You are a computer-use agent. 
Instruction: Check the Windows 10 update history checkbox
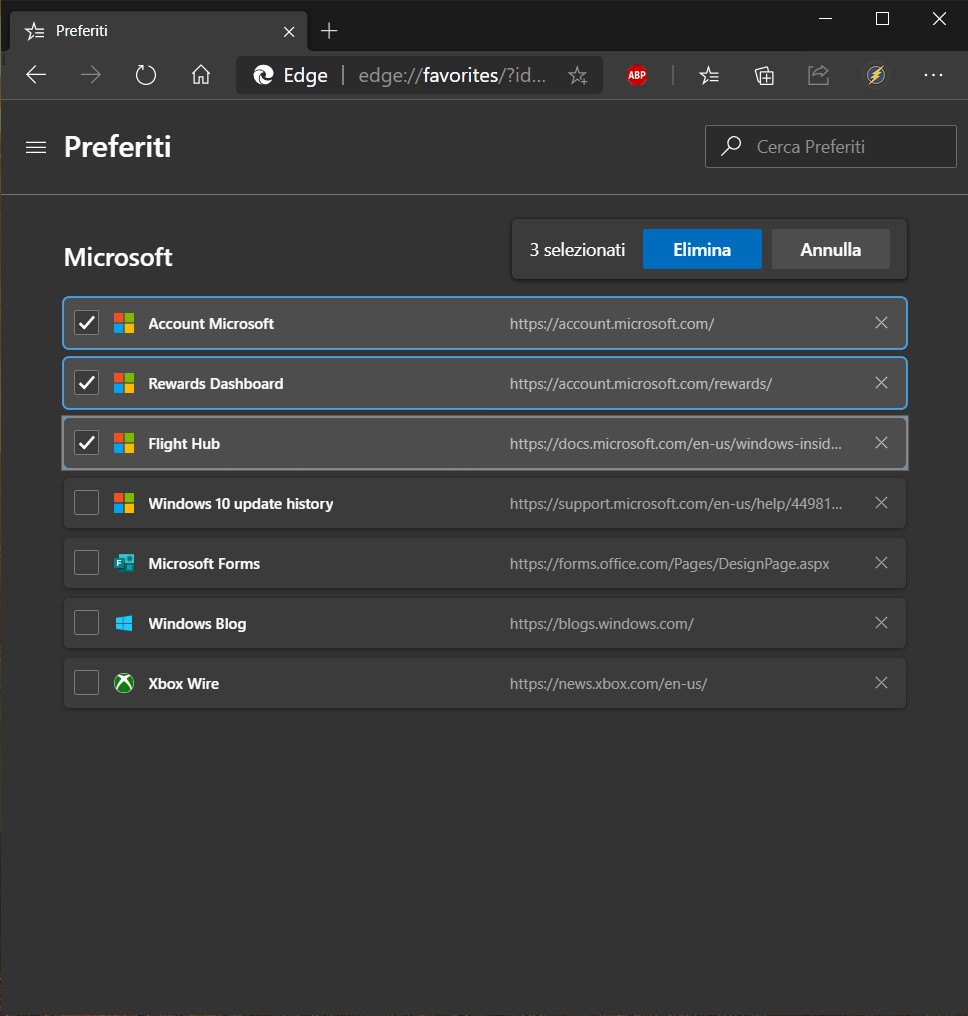coord(86,503)
